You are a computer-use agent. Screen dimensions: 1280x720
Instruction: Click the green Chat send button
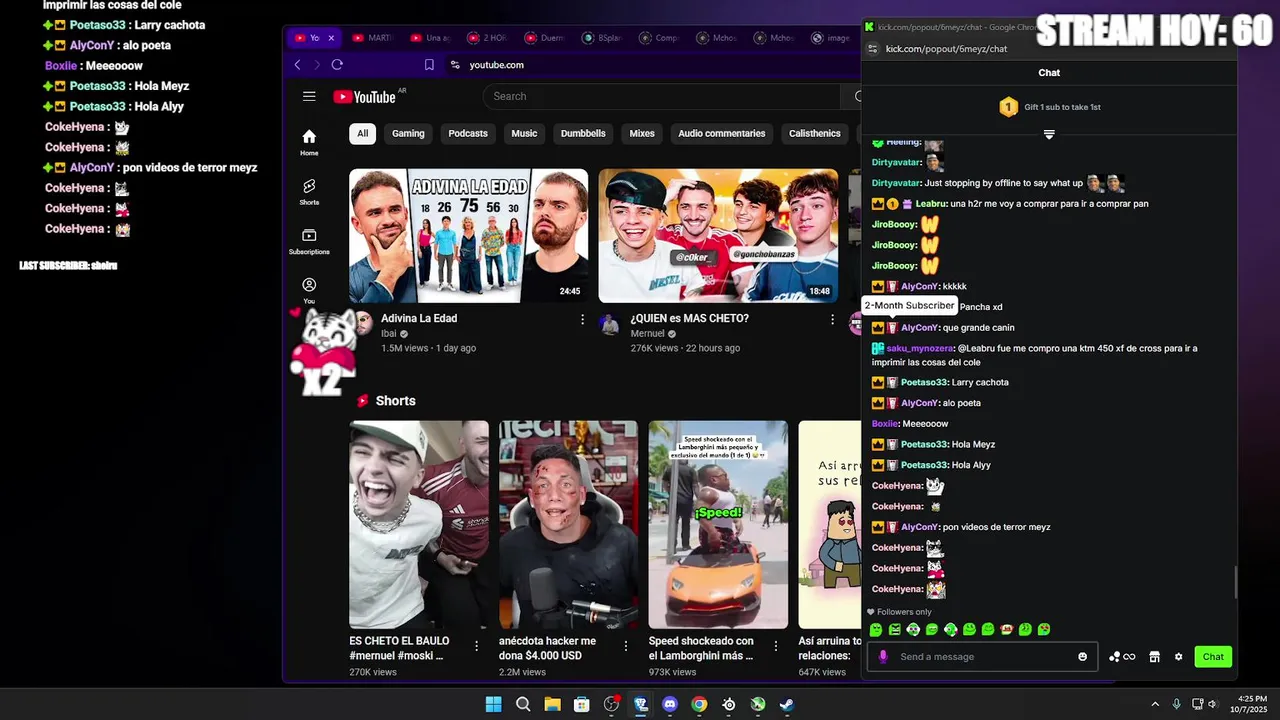tap(1213, 657)
